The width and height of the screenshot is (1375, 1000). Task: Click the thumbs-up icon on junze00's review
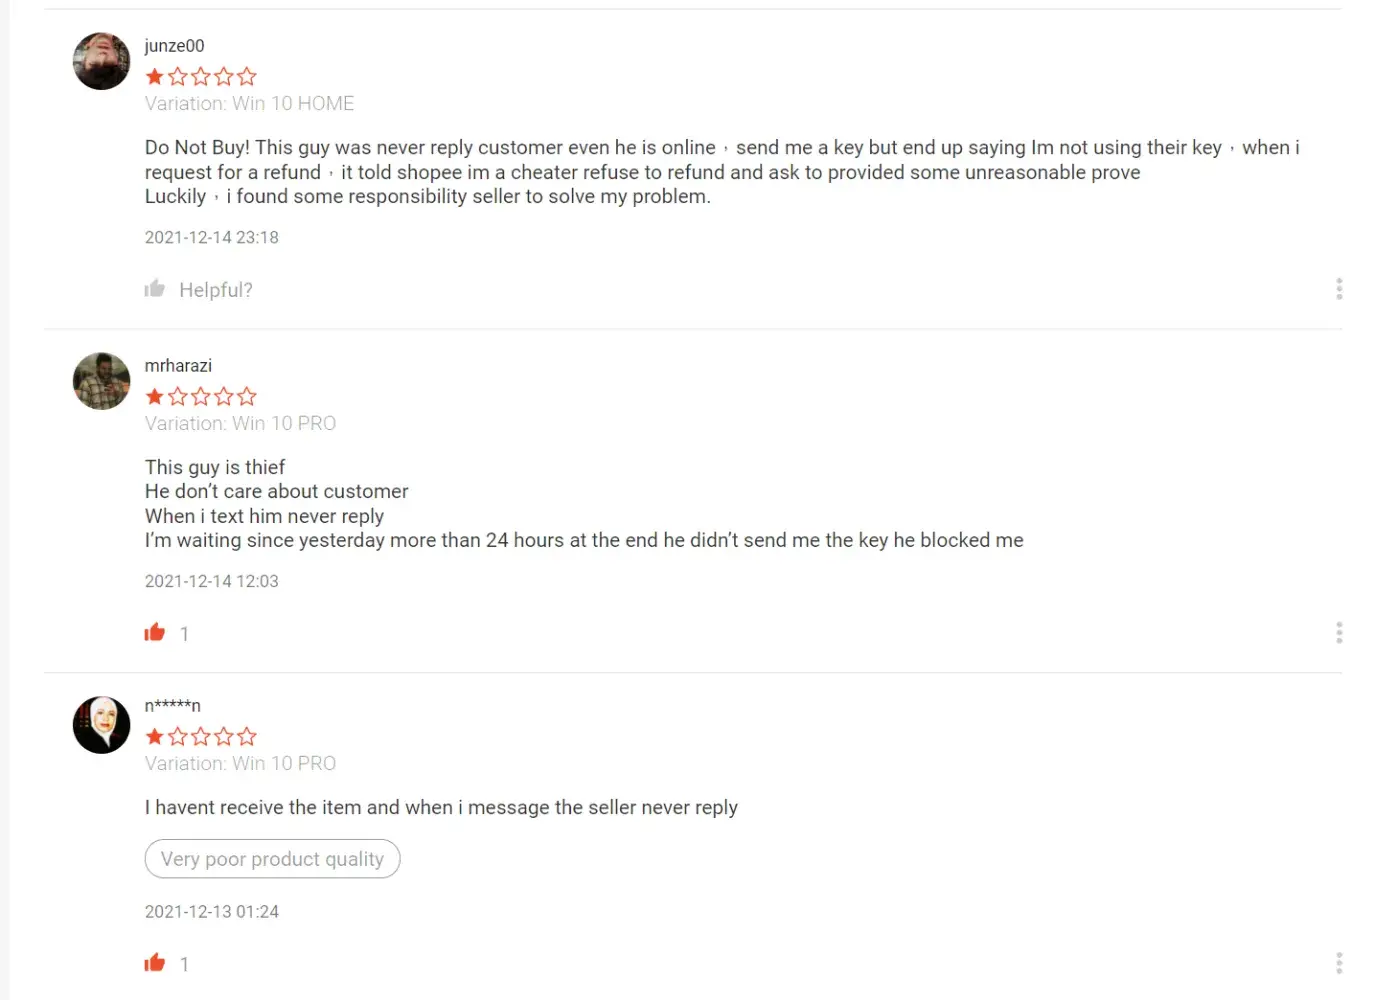tap(155, 289)
